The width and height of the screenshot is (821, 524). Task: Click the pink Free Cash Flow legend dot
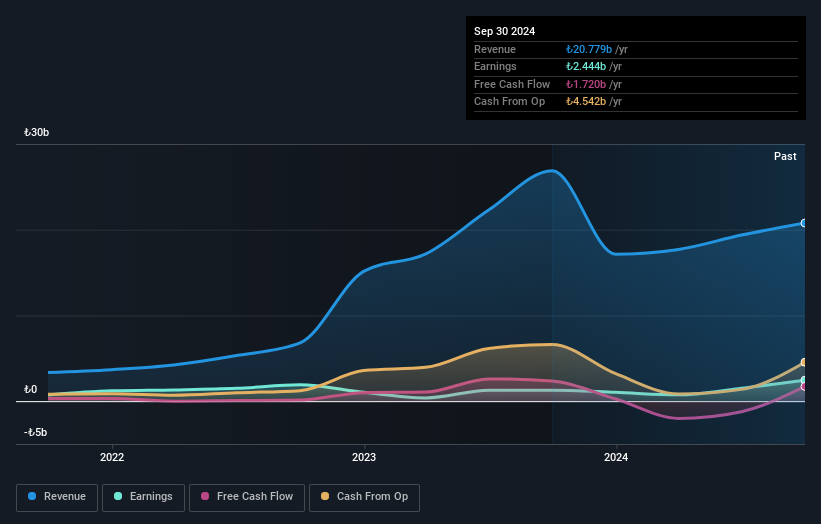205,496
